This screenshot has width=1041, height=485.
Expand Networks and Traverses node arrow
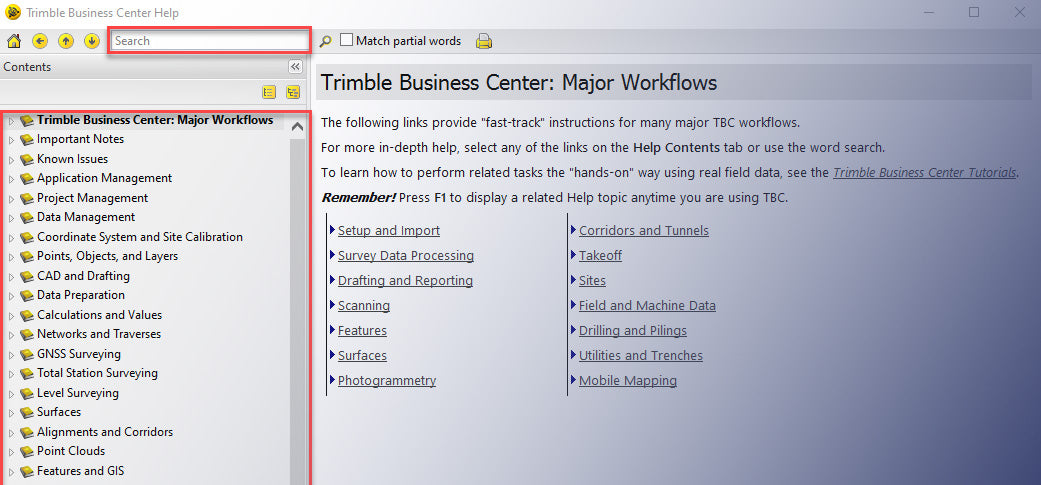(x=11, y=334)
